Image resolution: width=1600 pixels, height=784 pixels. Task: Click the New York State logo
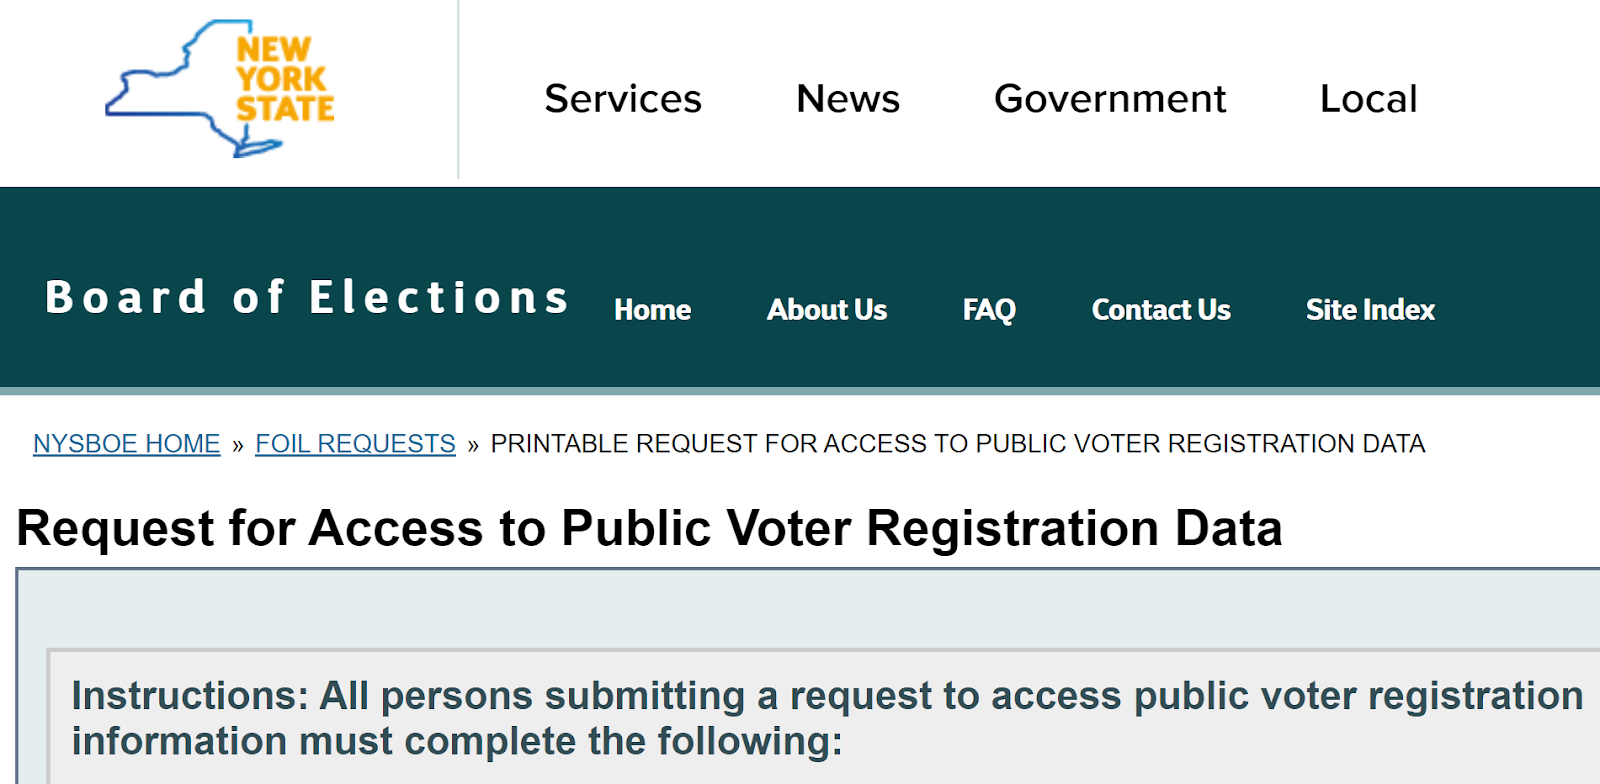tap(220, 88)
